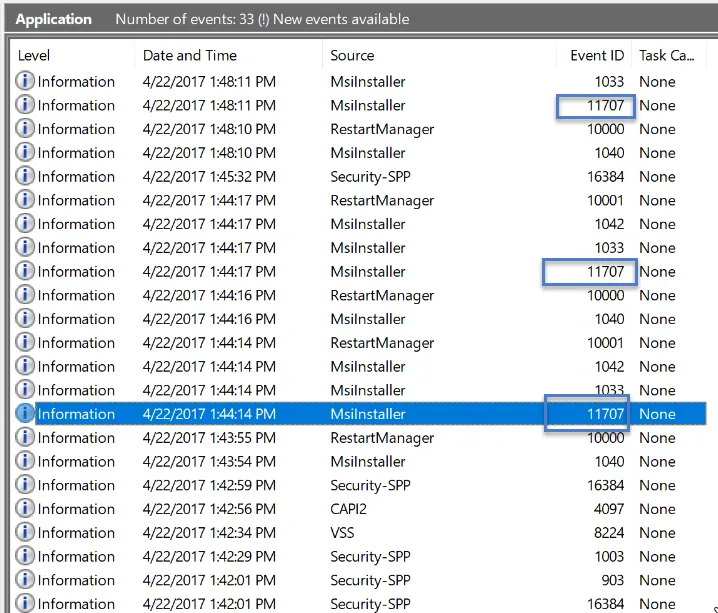Click the info icon of the 1:42:59 PM Security-SPP row
Image resolution: width=718 pixels, height=613 pixels.
point(25,485)
